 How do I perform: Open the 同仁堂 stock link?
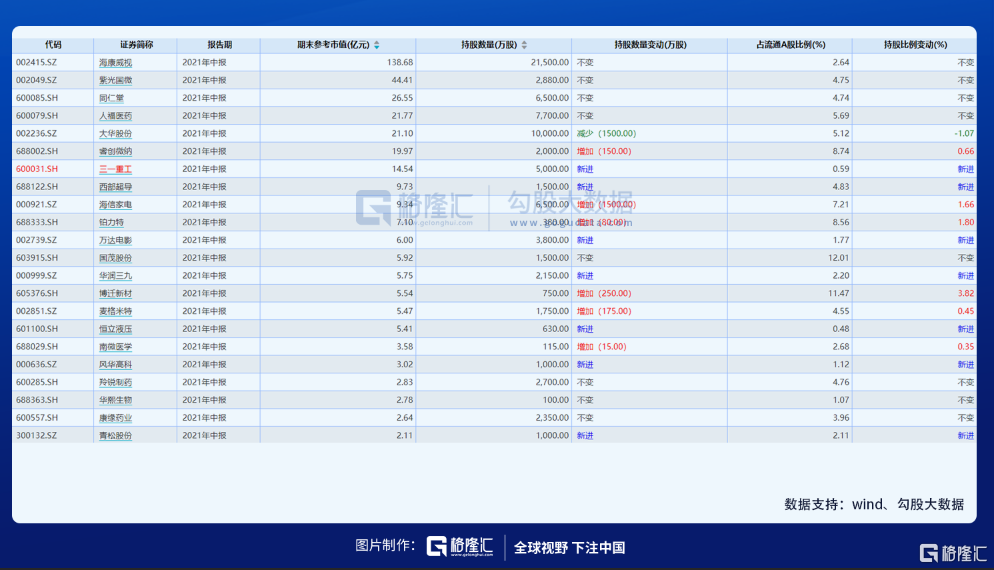pos(112,98)
